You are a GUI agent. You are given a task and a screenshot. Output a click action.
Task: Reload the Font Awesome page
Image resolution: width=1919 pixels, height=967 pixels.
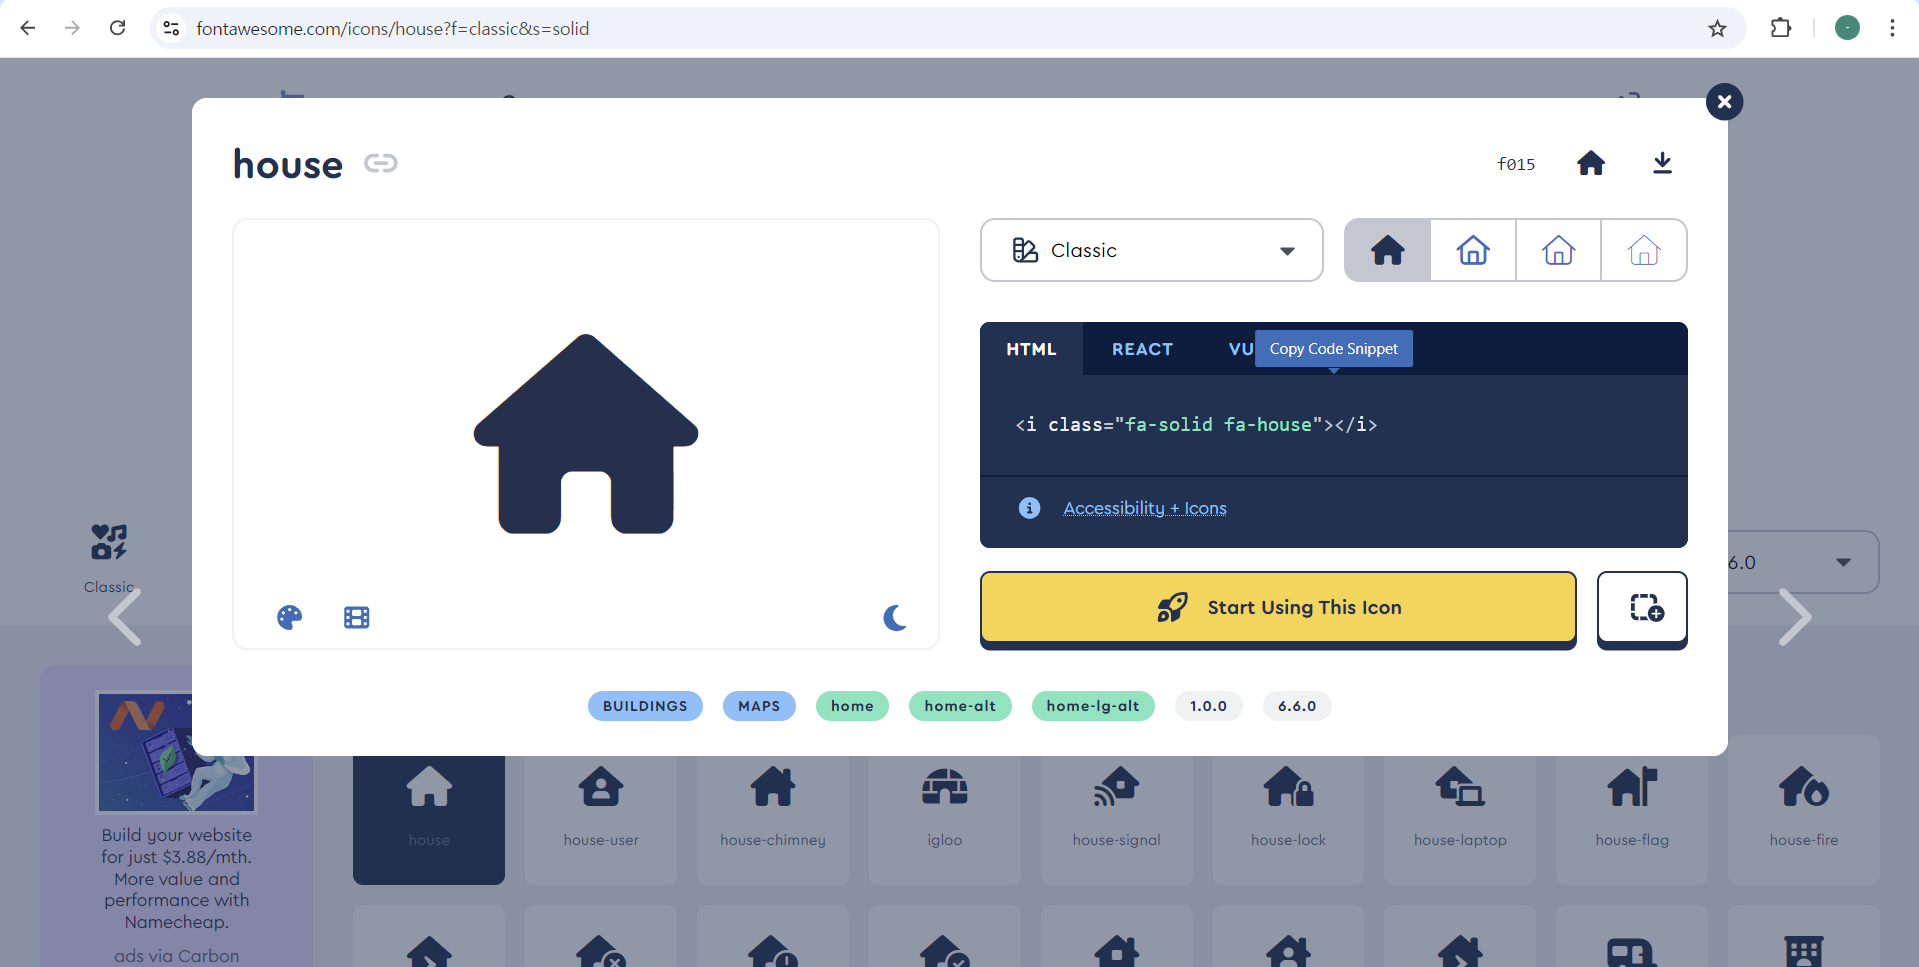[118, 28]
